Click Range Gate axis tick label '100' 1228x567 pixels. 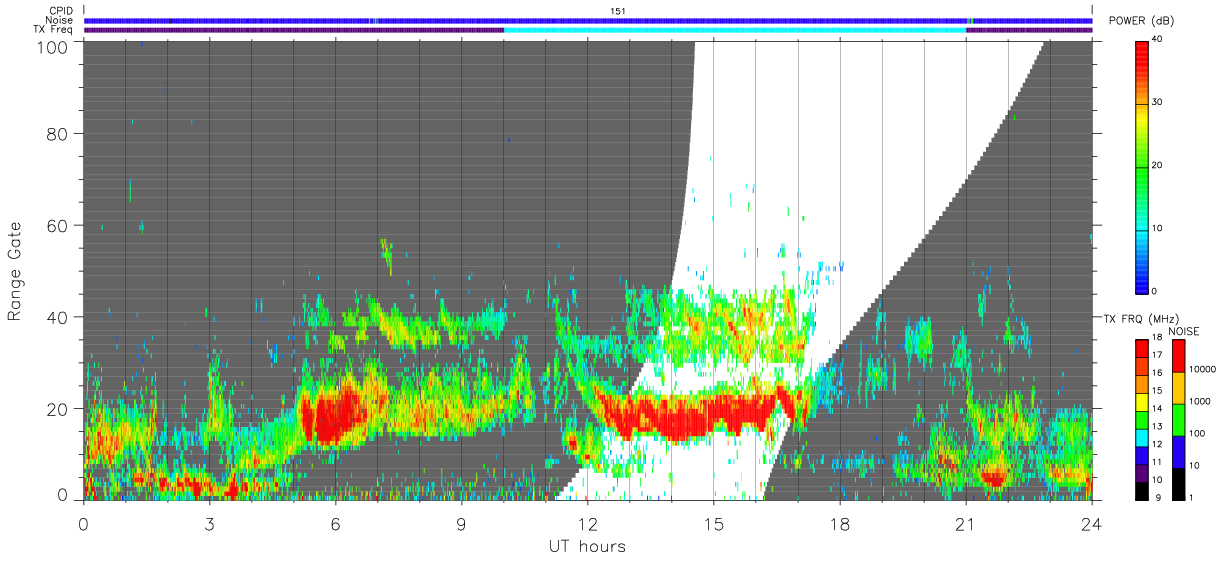click(x=54, y=47)
